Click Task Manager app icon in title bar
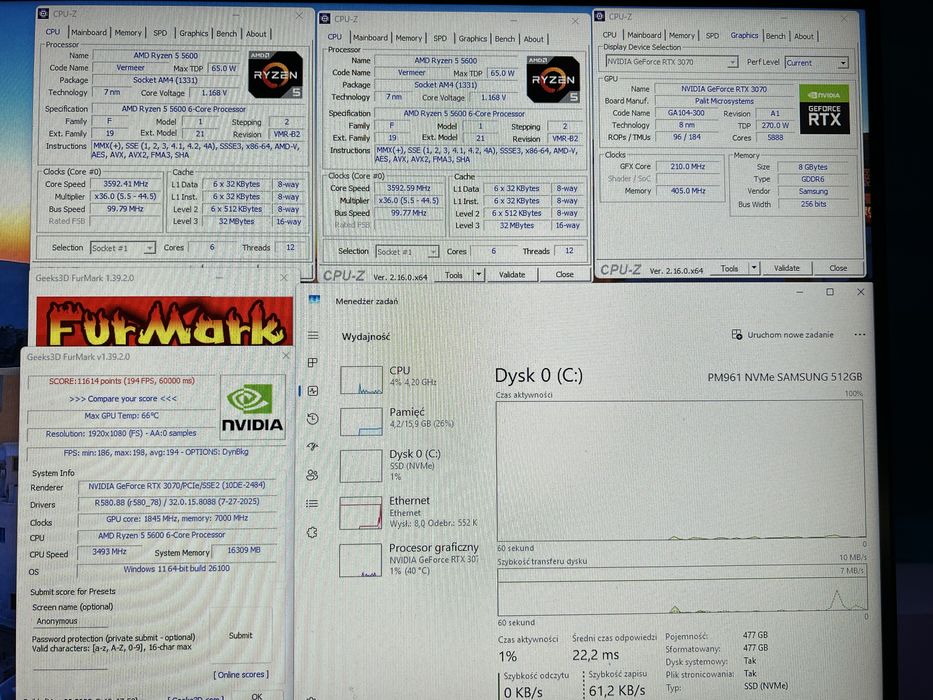 (x=314, y=299)
